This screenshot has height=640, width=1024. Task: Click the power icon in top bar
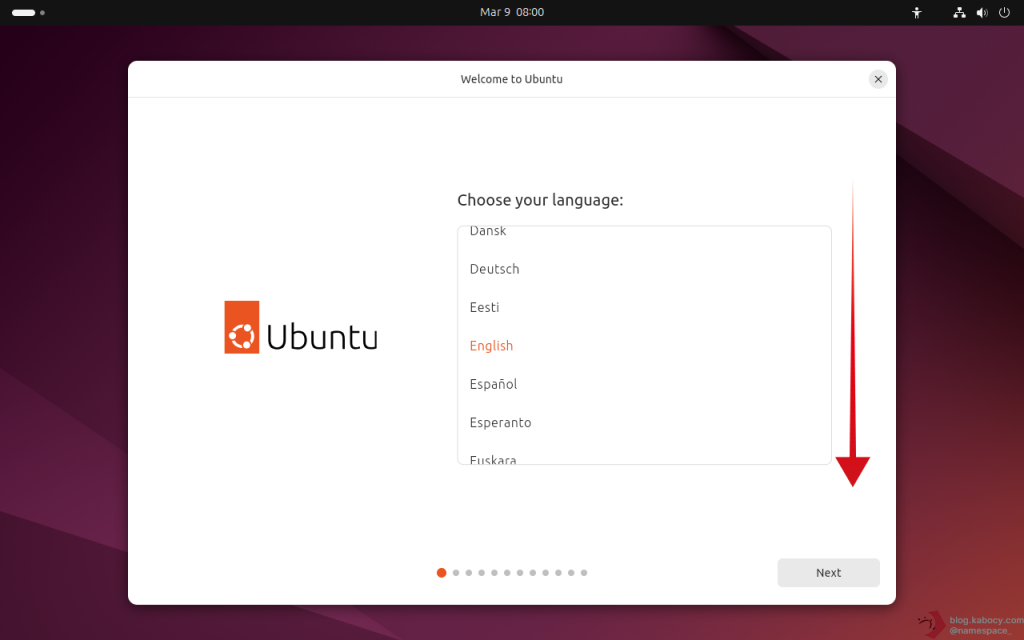pyautogui.click(x=1004, y=13)
